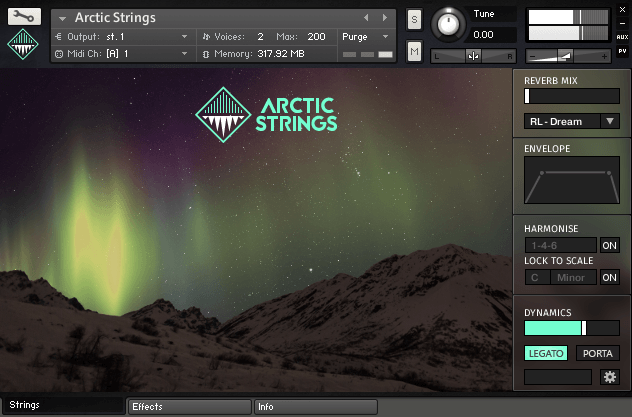632x417 pixels.
Task: Click the reverb preset dropdown arrow
Action: tap(610, 121)
